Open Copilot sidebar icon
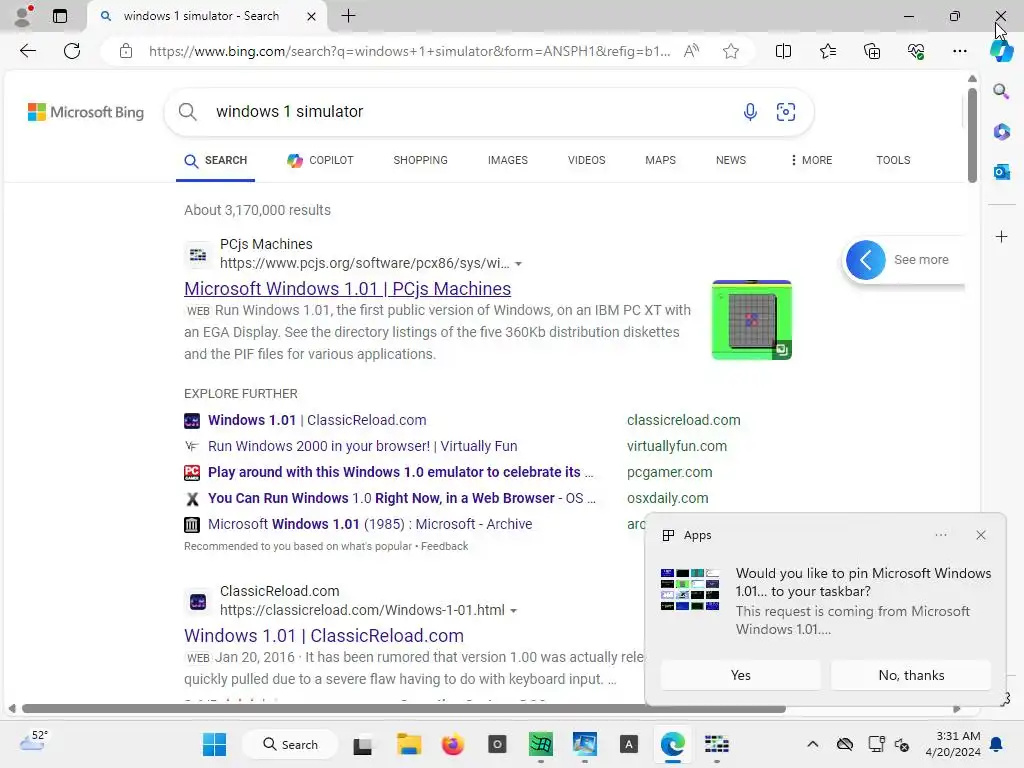The height and width of the screenshot is (768, 1024). [1001, 51]
